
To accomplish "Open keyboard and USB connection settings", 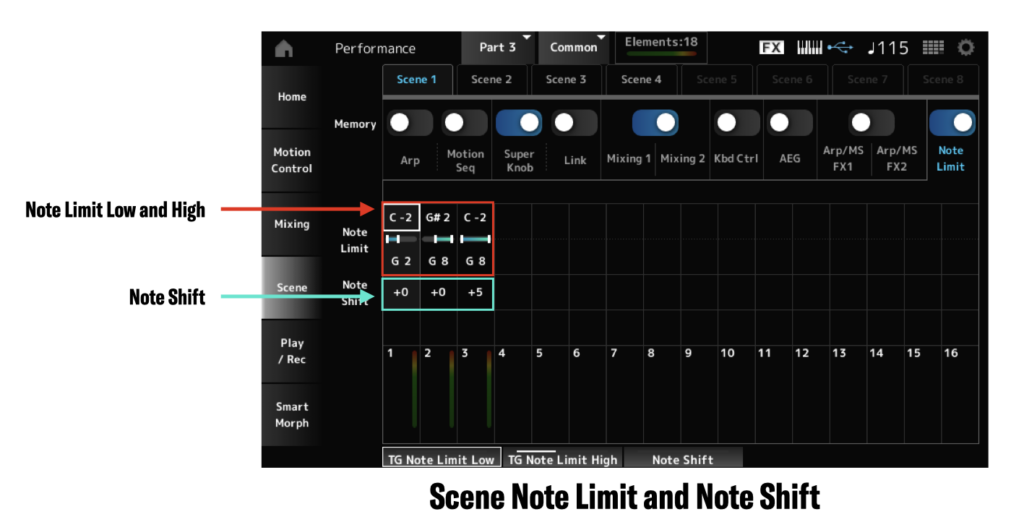I will (824, 48).
